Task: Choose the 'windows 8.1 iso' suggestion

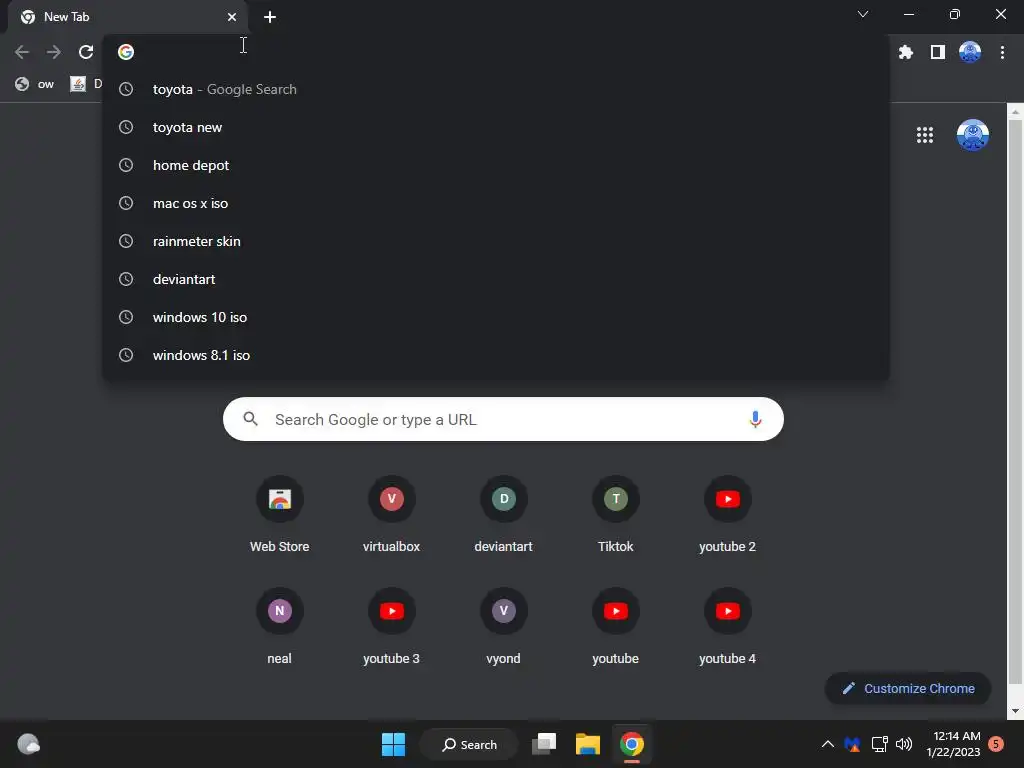Action: click(496, 355)
